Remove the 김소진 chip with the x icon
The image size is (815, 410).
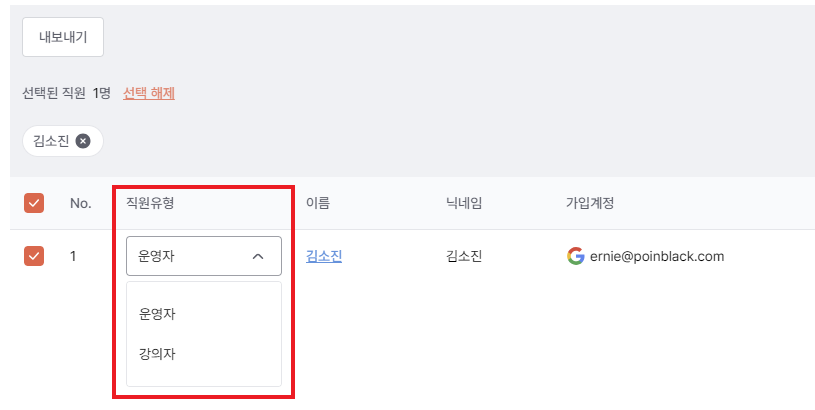(83, 141)
